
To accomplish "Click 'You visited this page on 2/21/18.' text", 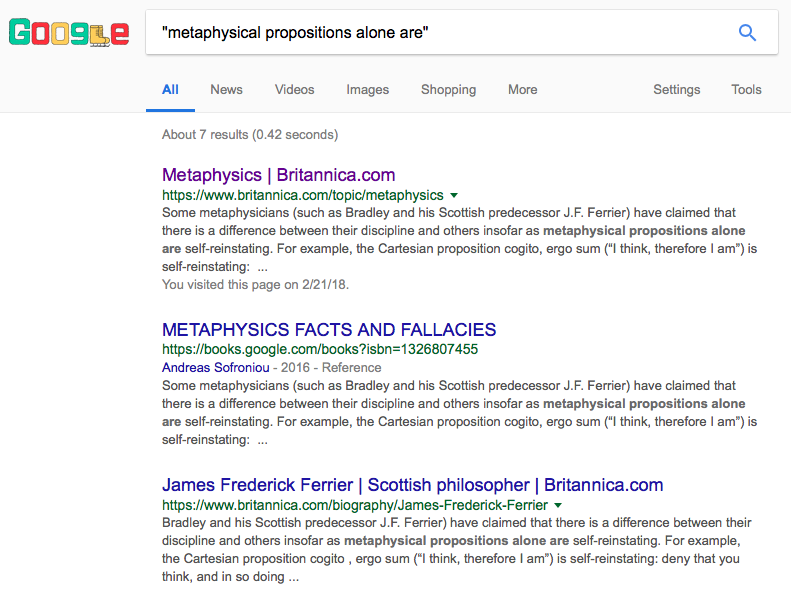I will (255, 285).
